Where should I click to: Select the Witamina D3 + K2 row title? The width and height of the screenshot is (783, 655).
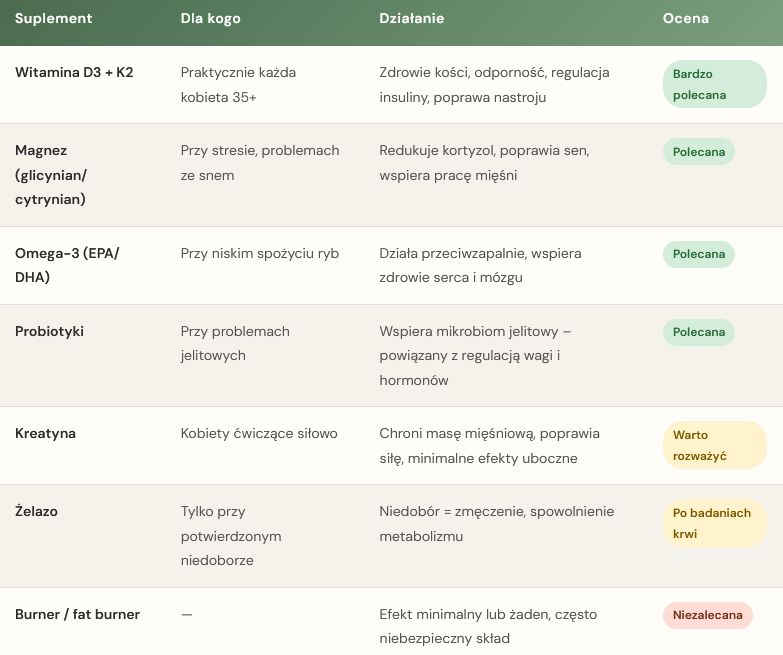coord(76,73)
